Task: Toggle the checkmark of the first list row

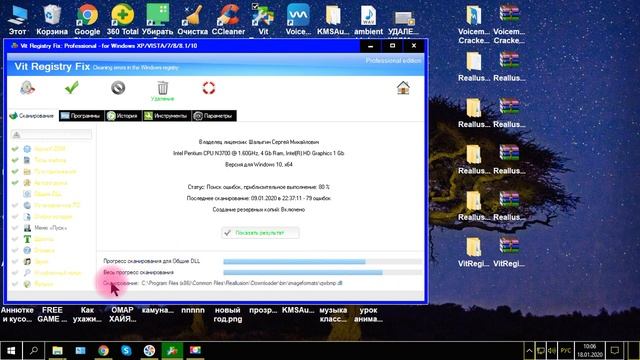Action: [x=15, y=149]
